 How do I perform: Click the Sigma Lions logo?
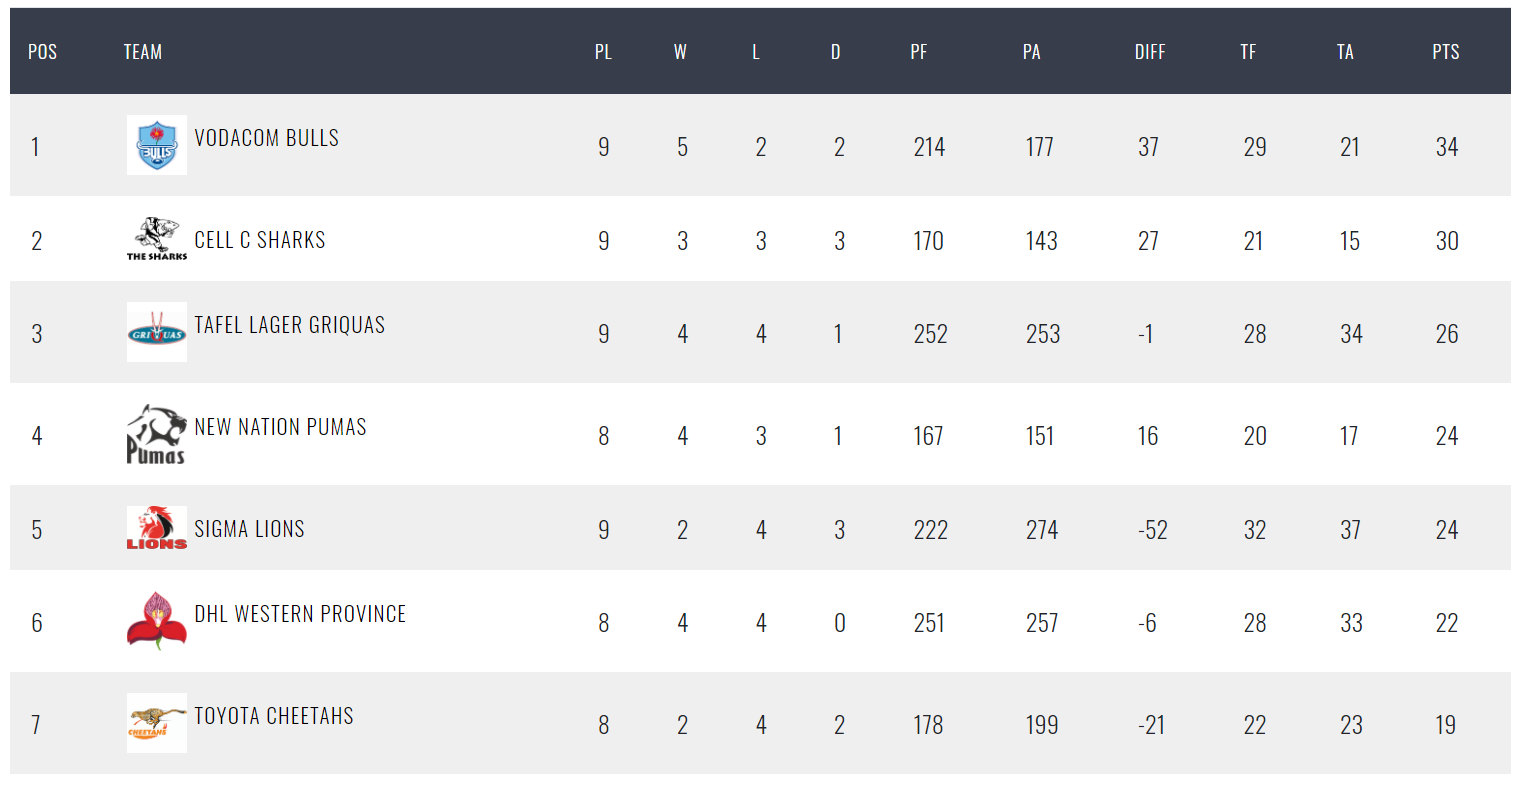click(x=157, y=528)
